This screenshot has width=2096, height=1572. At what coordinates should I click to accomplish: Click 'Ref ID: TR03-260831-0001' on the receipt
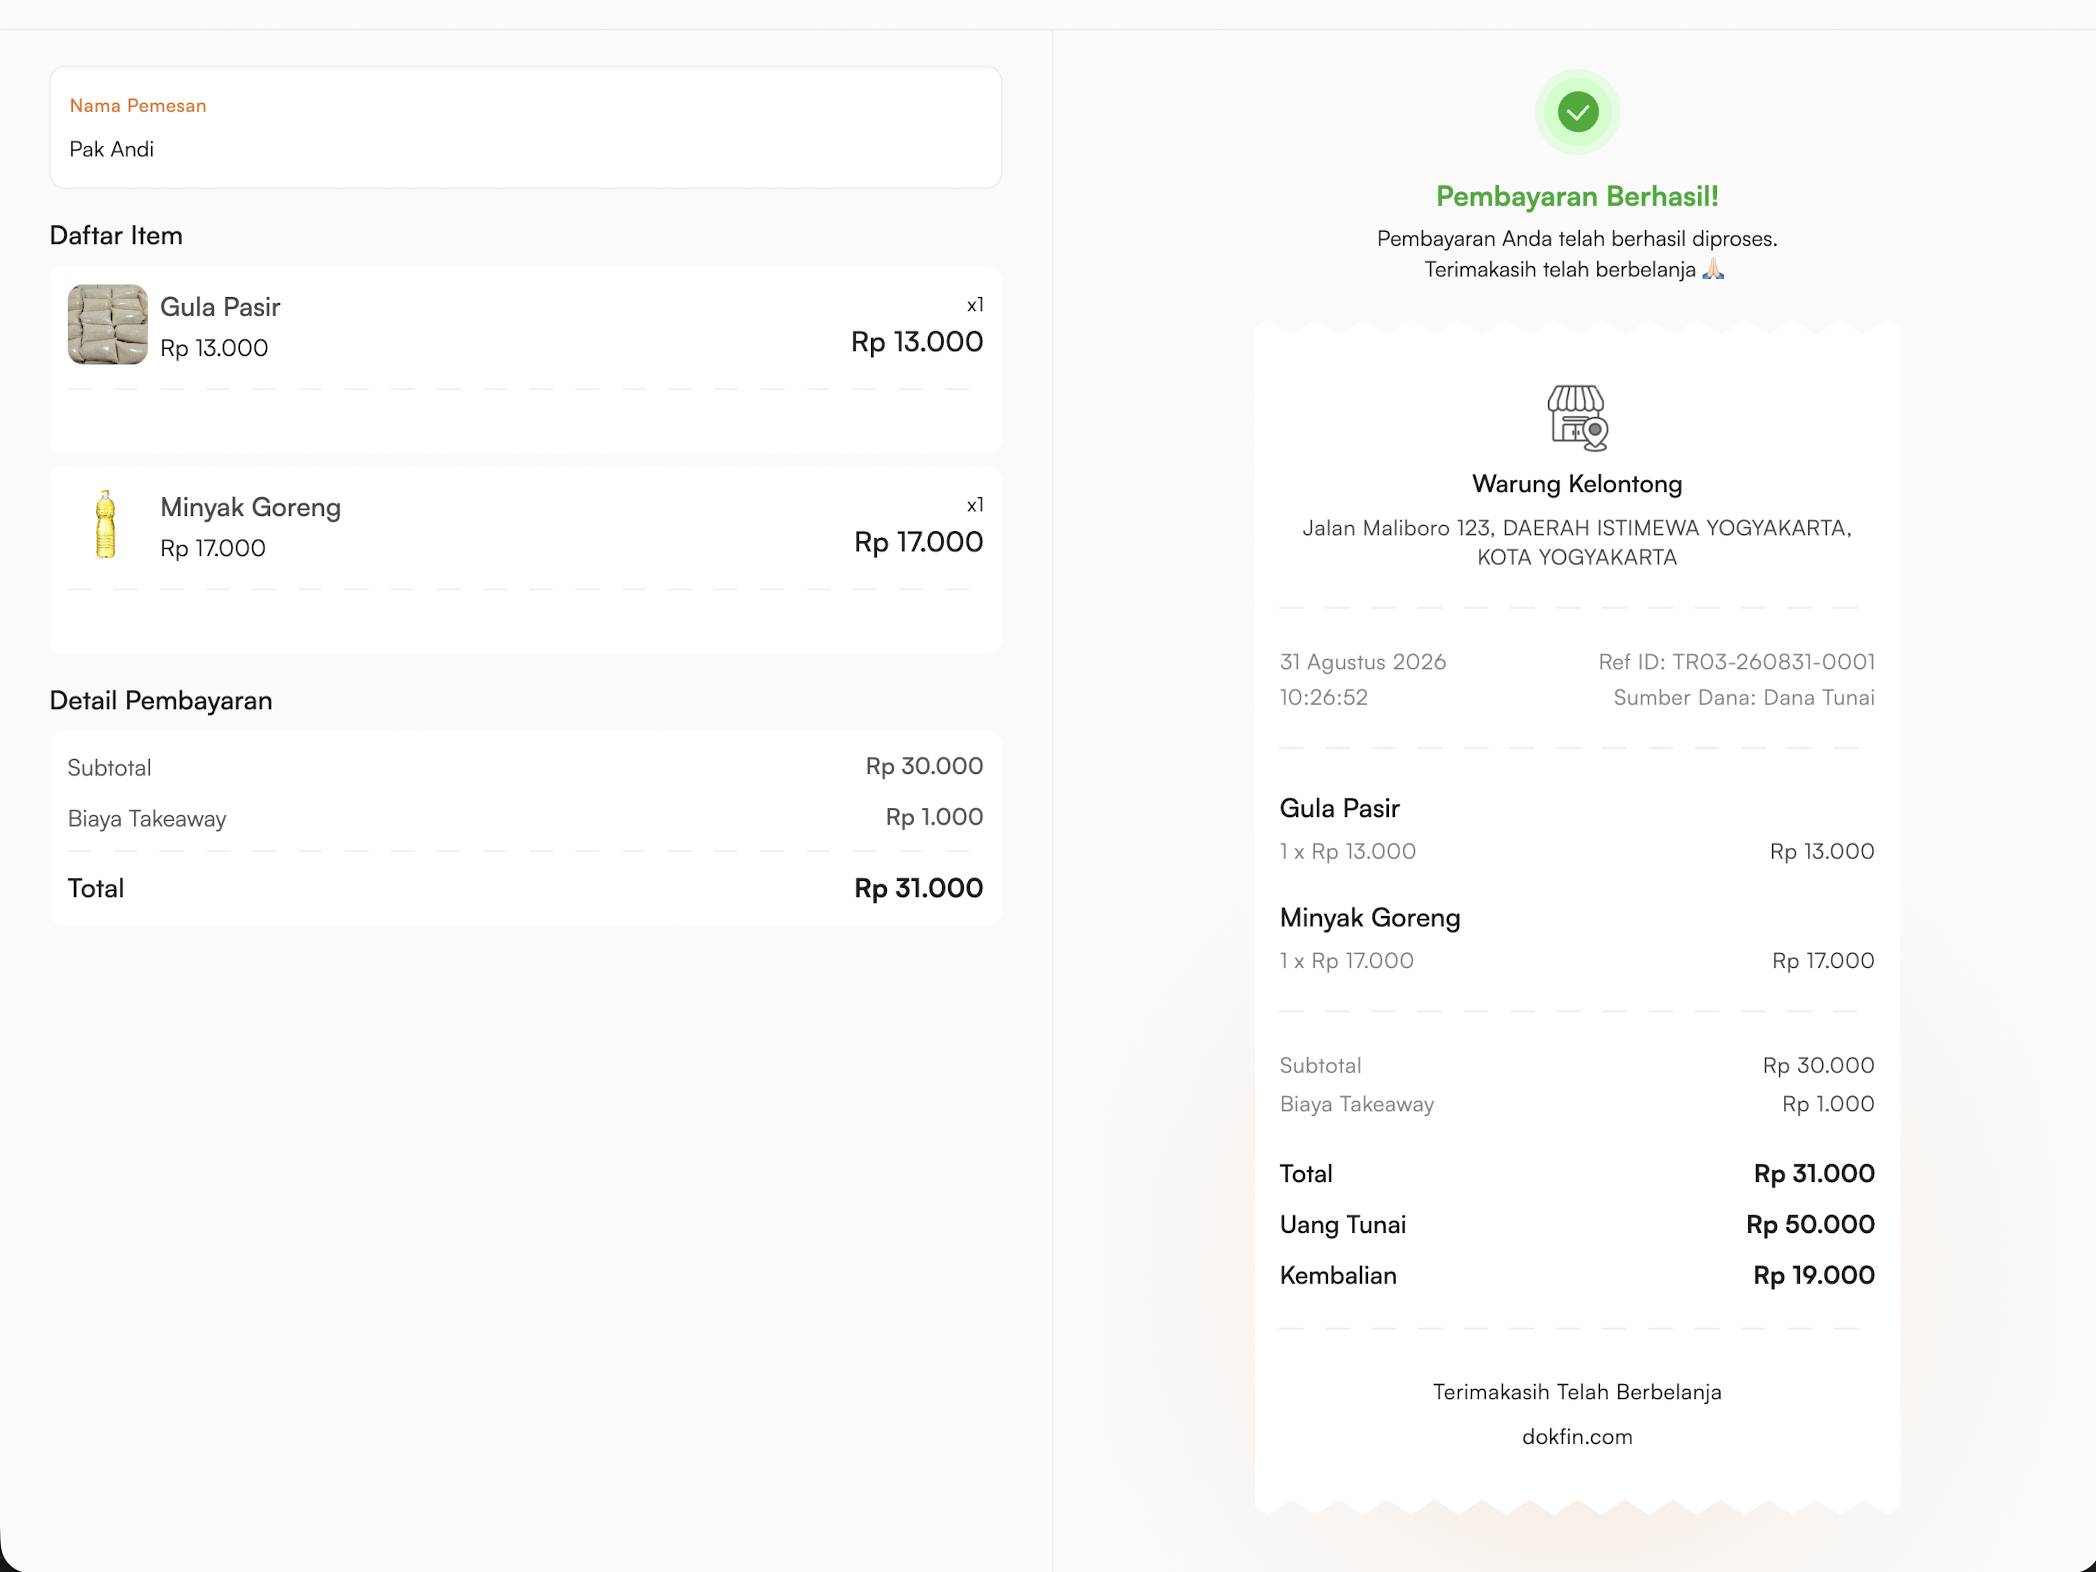pos(1736,662)
